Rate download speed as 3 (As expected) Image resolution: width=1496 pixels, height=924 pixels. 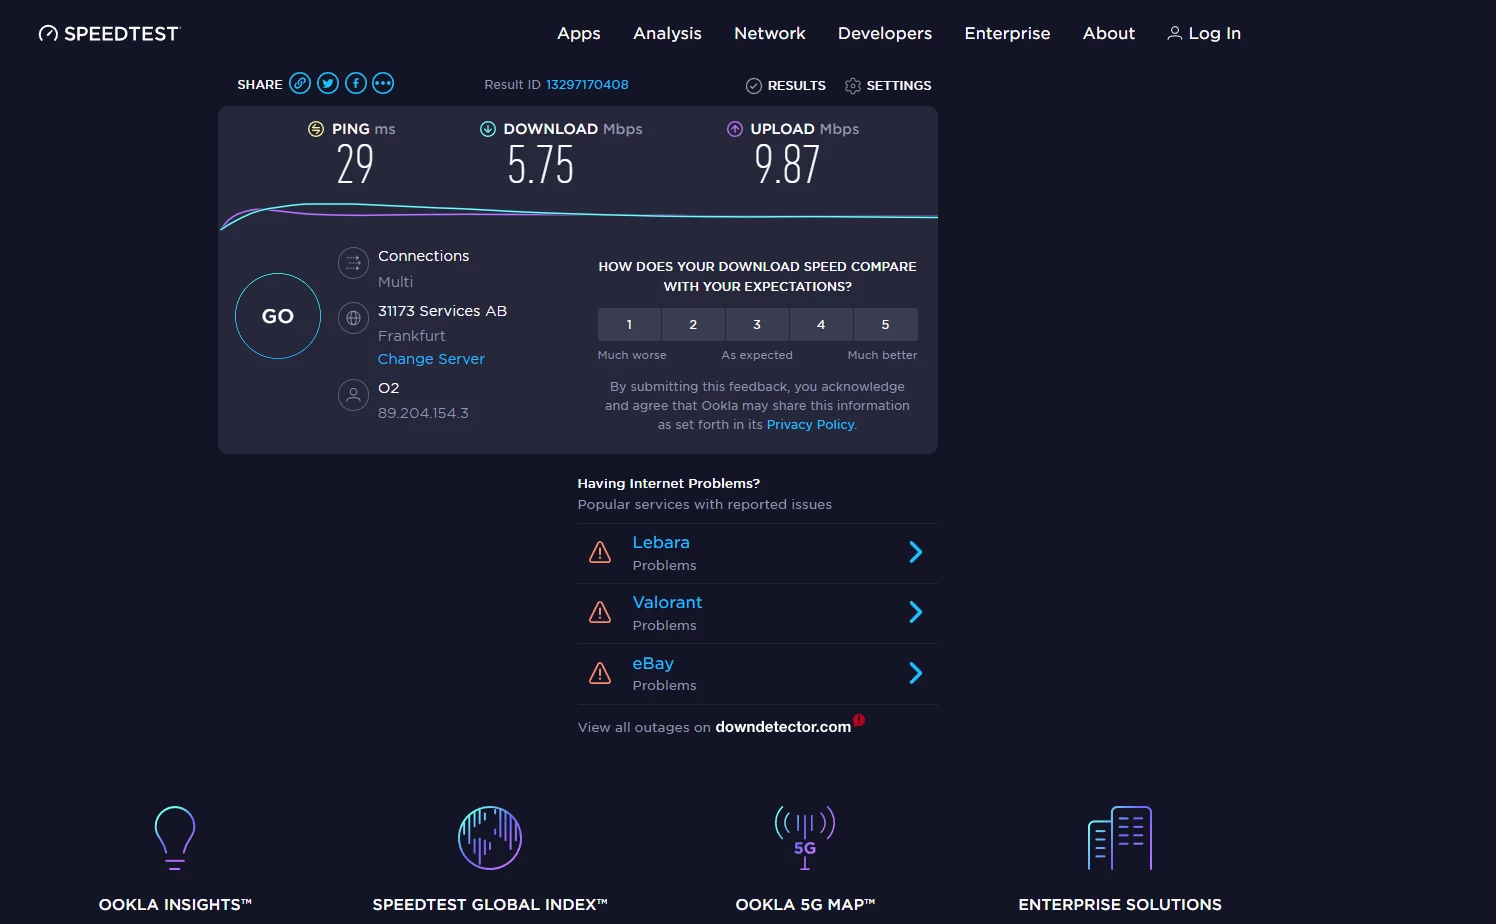point(757,325)
